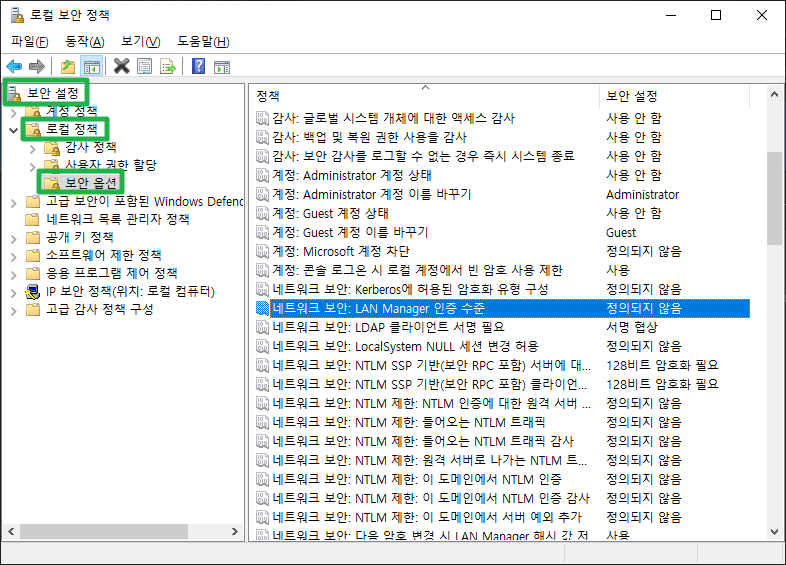Image resolution: width=786 pixels, height=565 pixels.
Task: Click the Delete (X) toolbar icon
Action: click(x=122, y=67)
